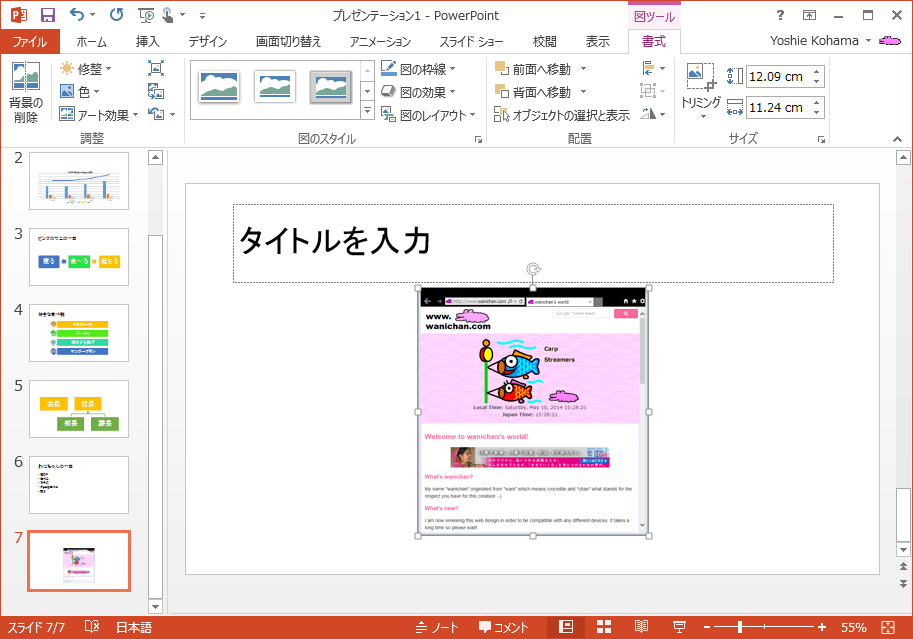The height and width of the screenshot is (639, 913).
Task: Click 前面へ移動 bring forward button
Action: click(x=541, y=69)
